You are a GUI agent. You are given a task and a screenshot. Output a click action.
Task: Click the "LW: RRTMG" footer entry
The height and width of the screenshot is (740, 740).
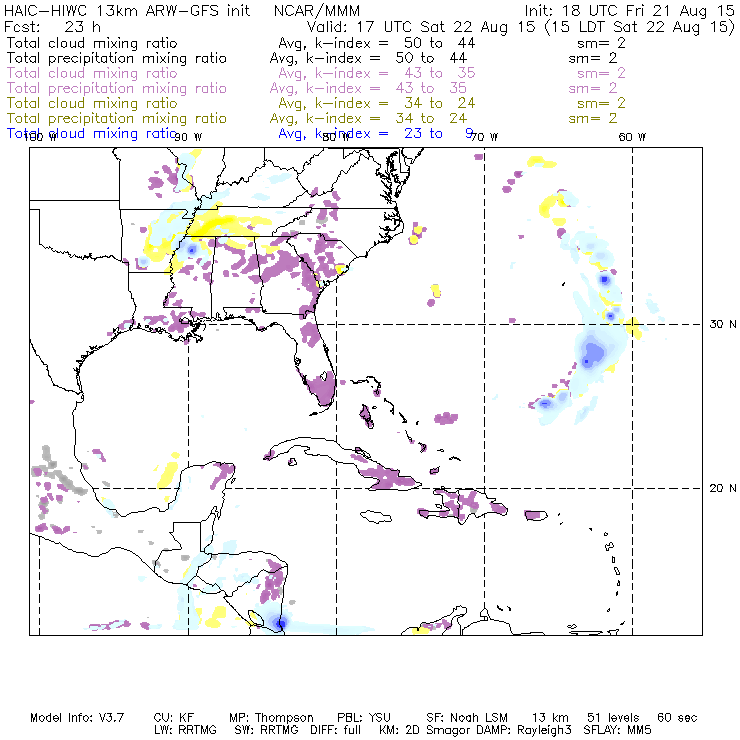(x=185, y=730)
